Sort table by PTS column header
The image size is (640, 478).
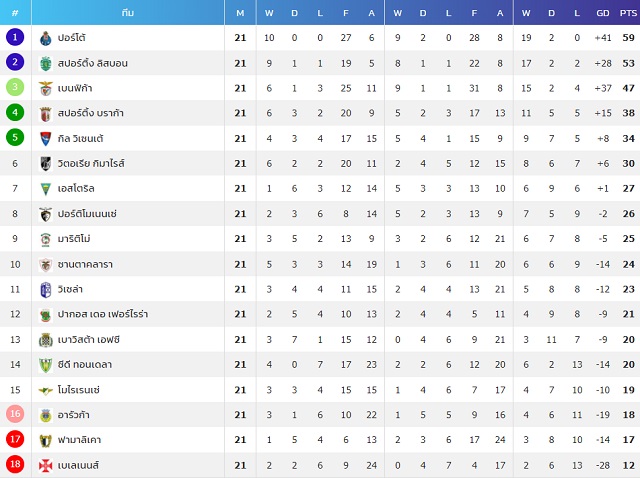click(628, 13)
